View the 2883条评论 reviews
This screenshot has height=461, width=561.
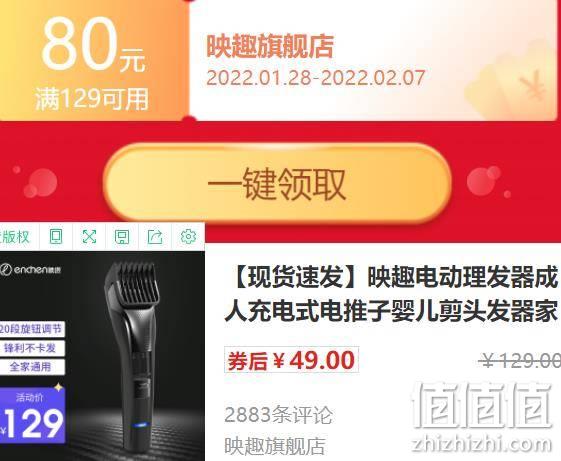(x=278, y=415)
